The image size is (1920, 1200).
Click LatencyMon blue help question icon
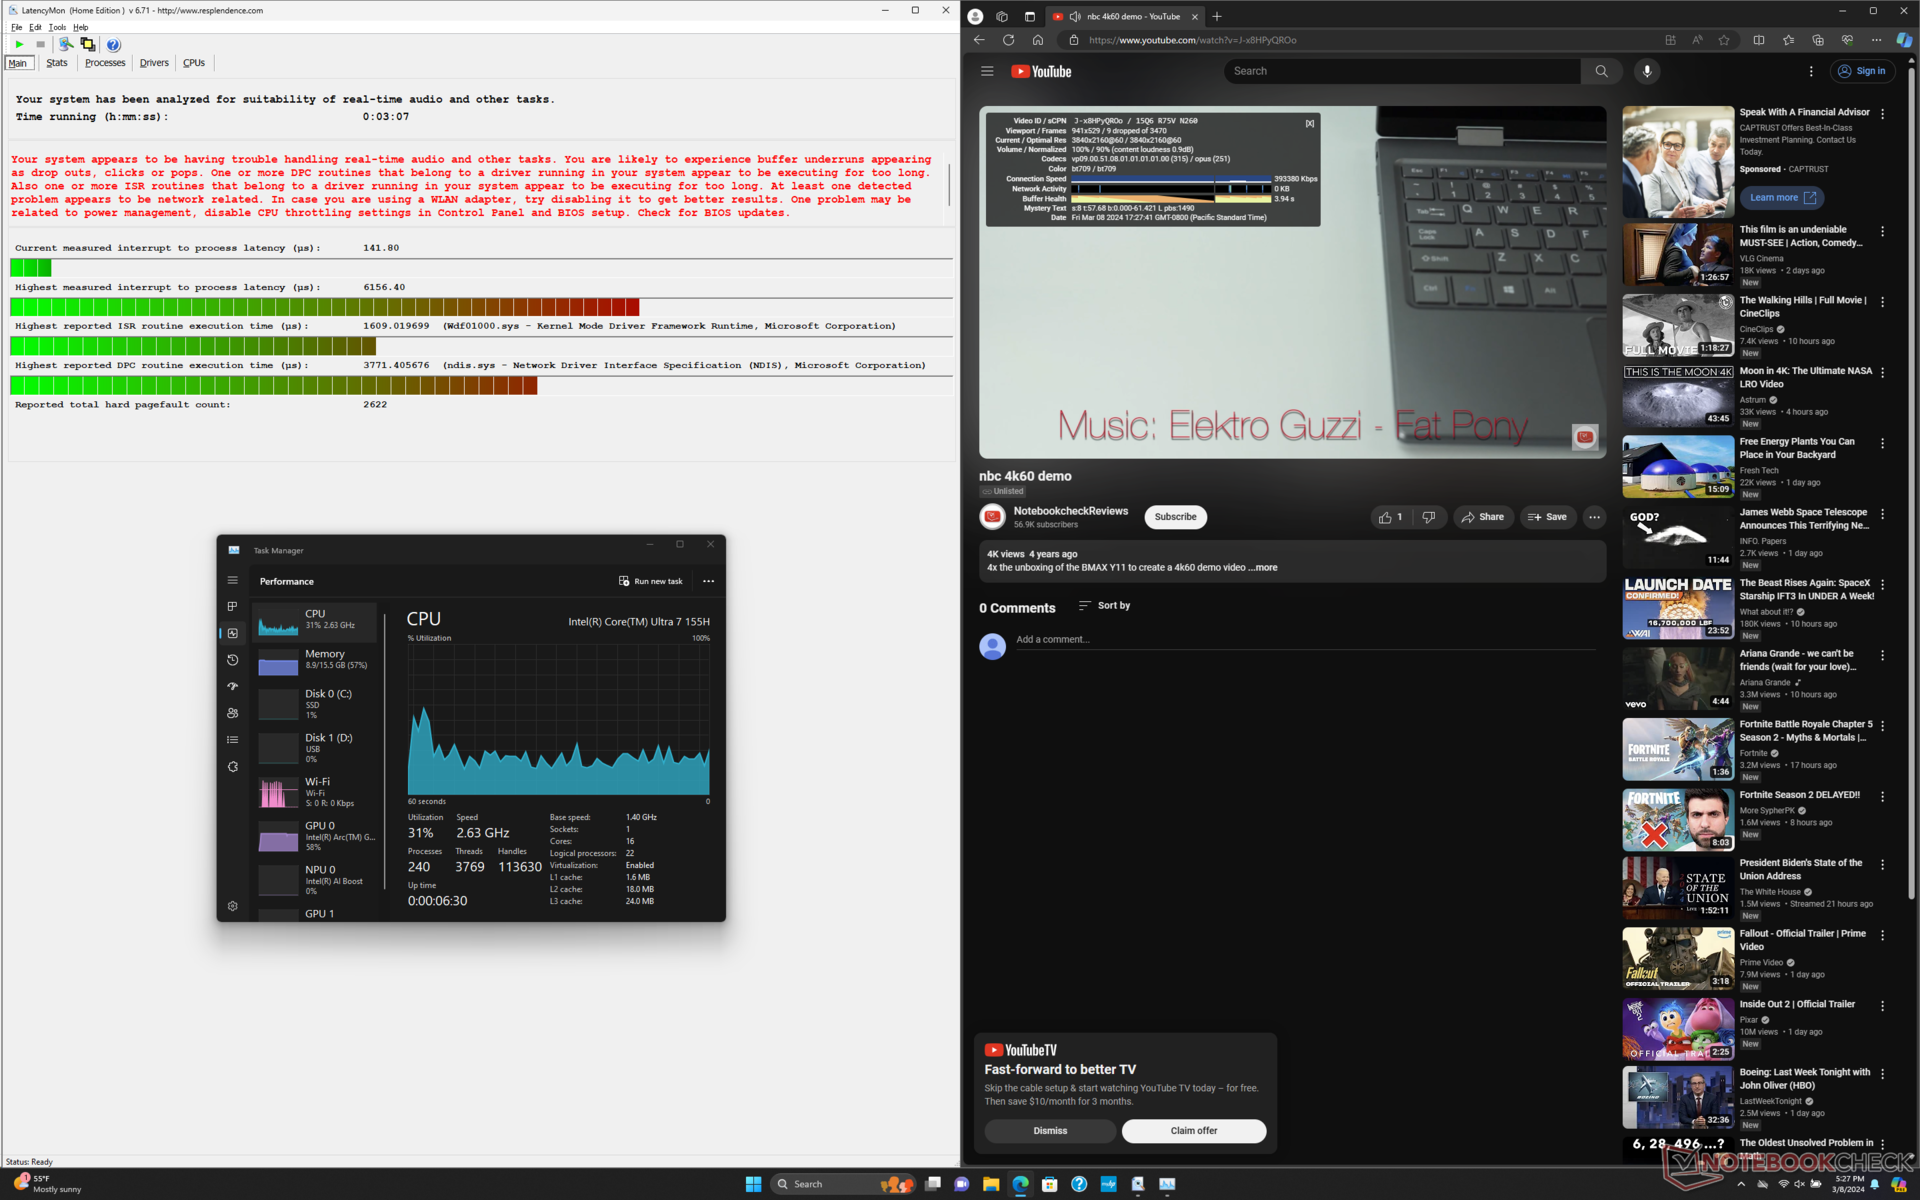click(x=113, y=45)
